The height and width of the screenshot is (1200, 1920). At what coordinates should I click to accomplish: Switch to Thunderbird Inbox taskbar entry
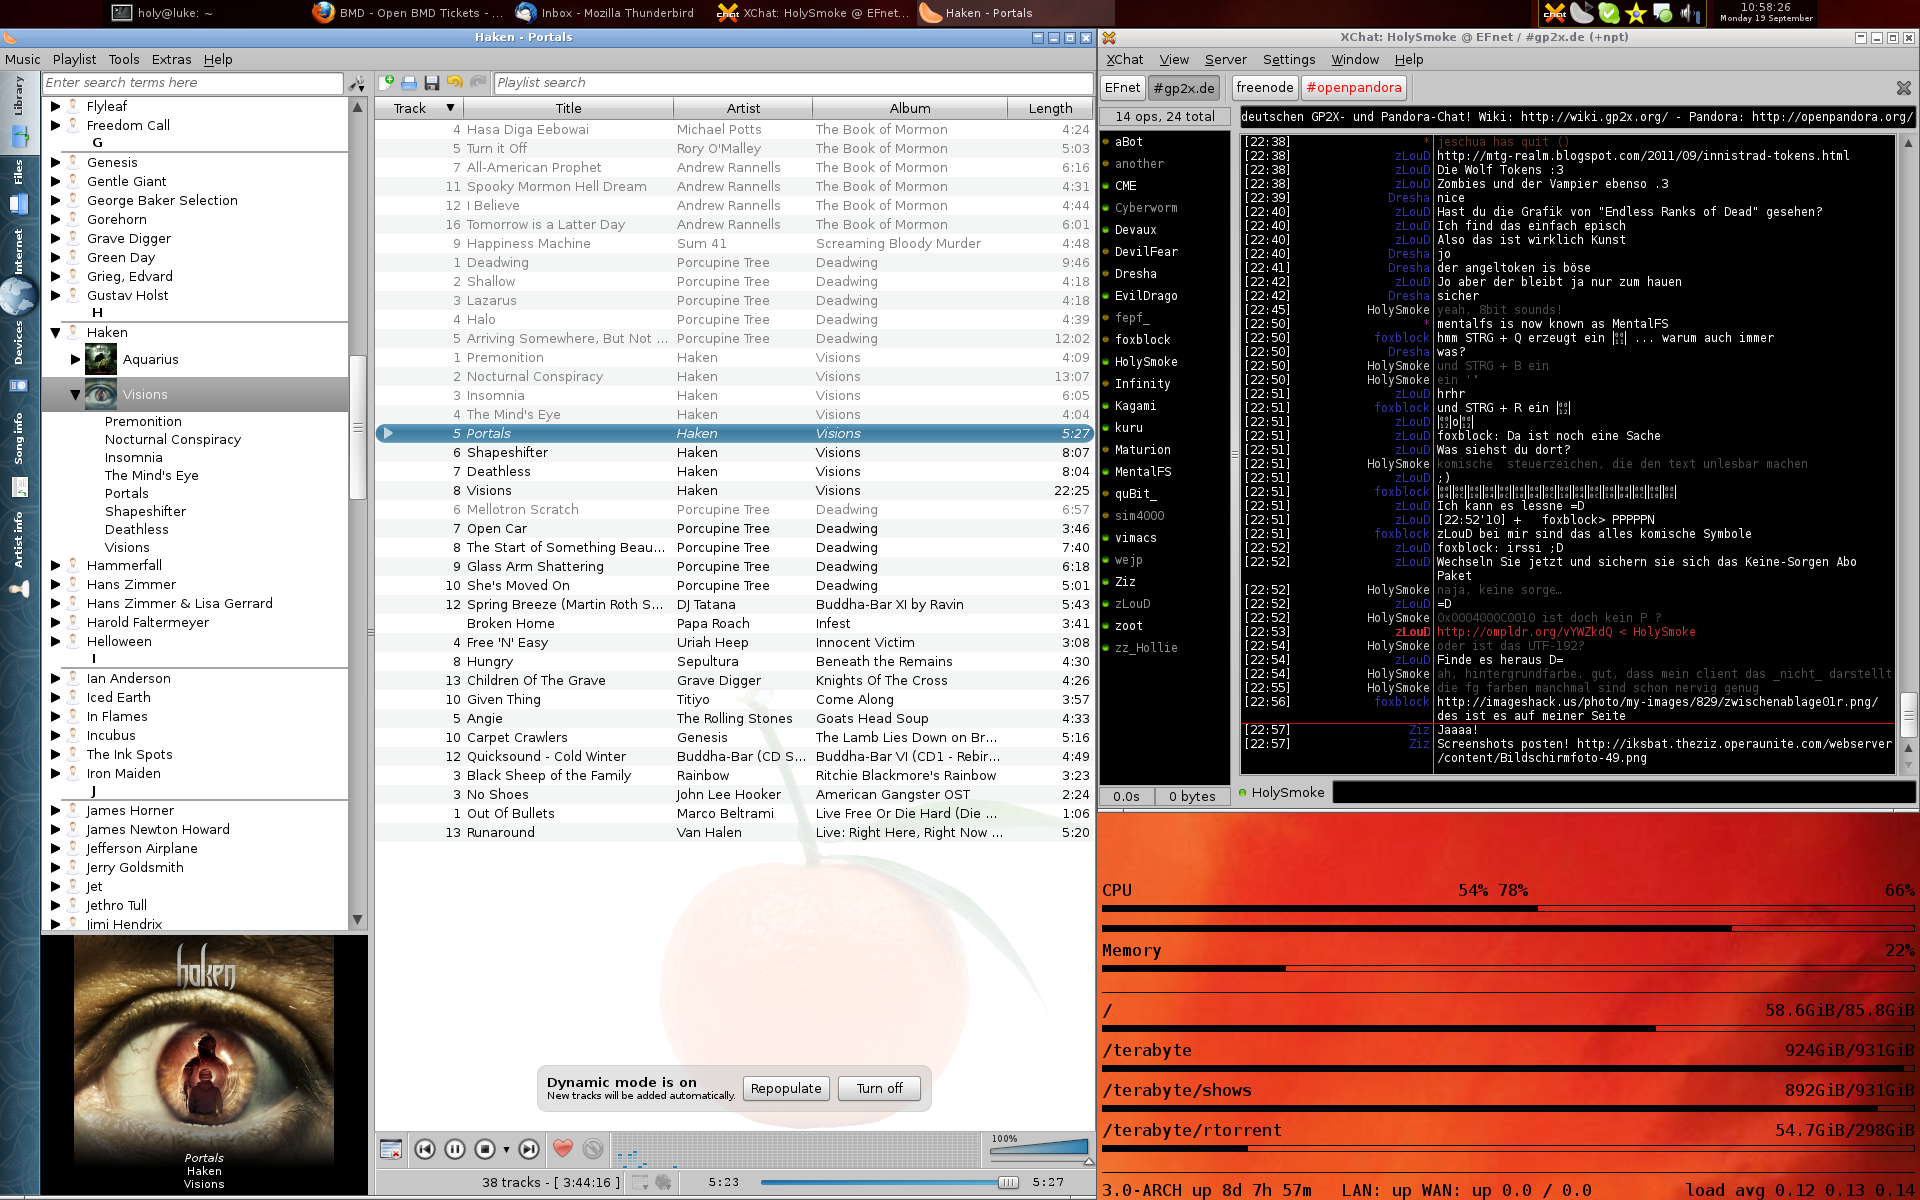point(606,13)
